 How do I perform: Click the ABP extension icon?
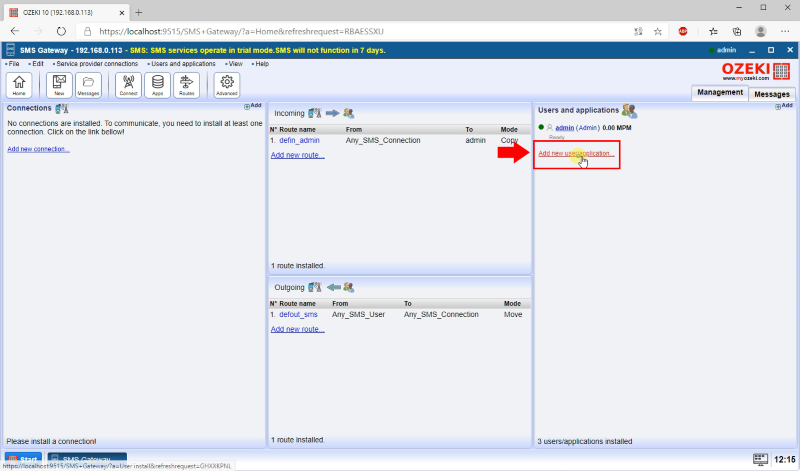pyautogui.click(x=683, y=32)
